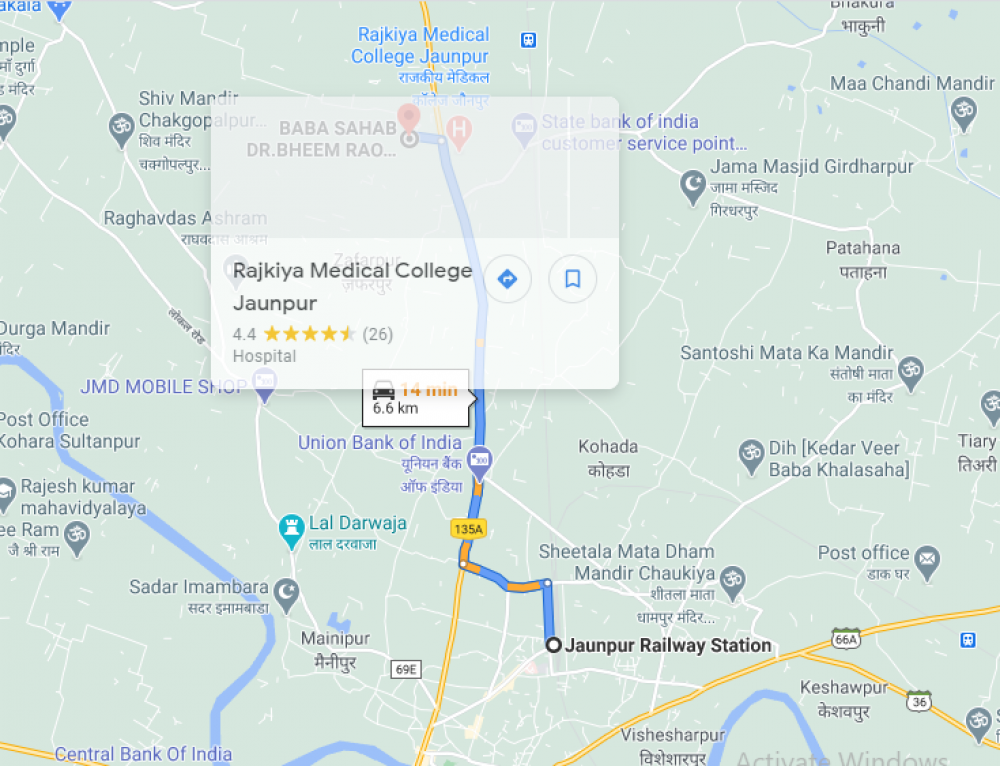Screen dimensions: 1000x766
Task: Click the 14 min driving route callout
Action: coord(416,399)
